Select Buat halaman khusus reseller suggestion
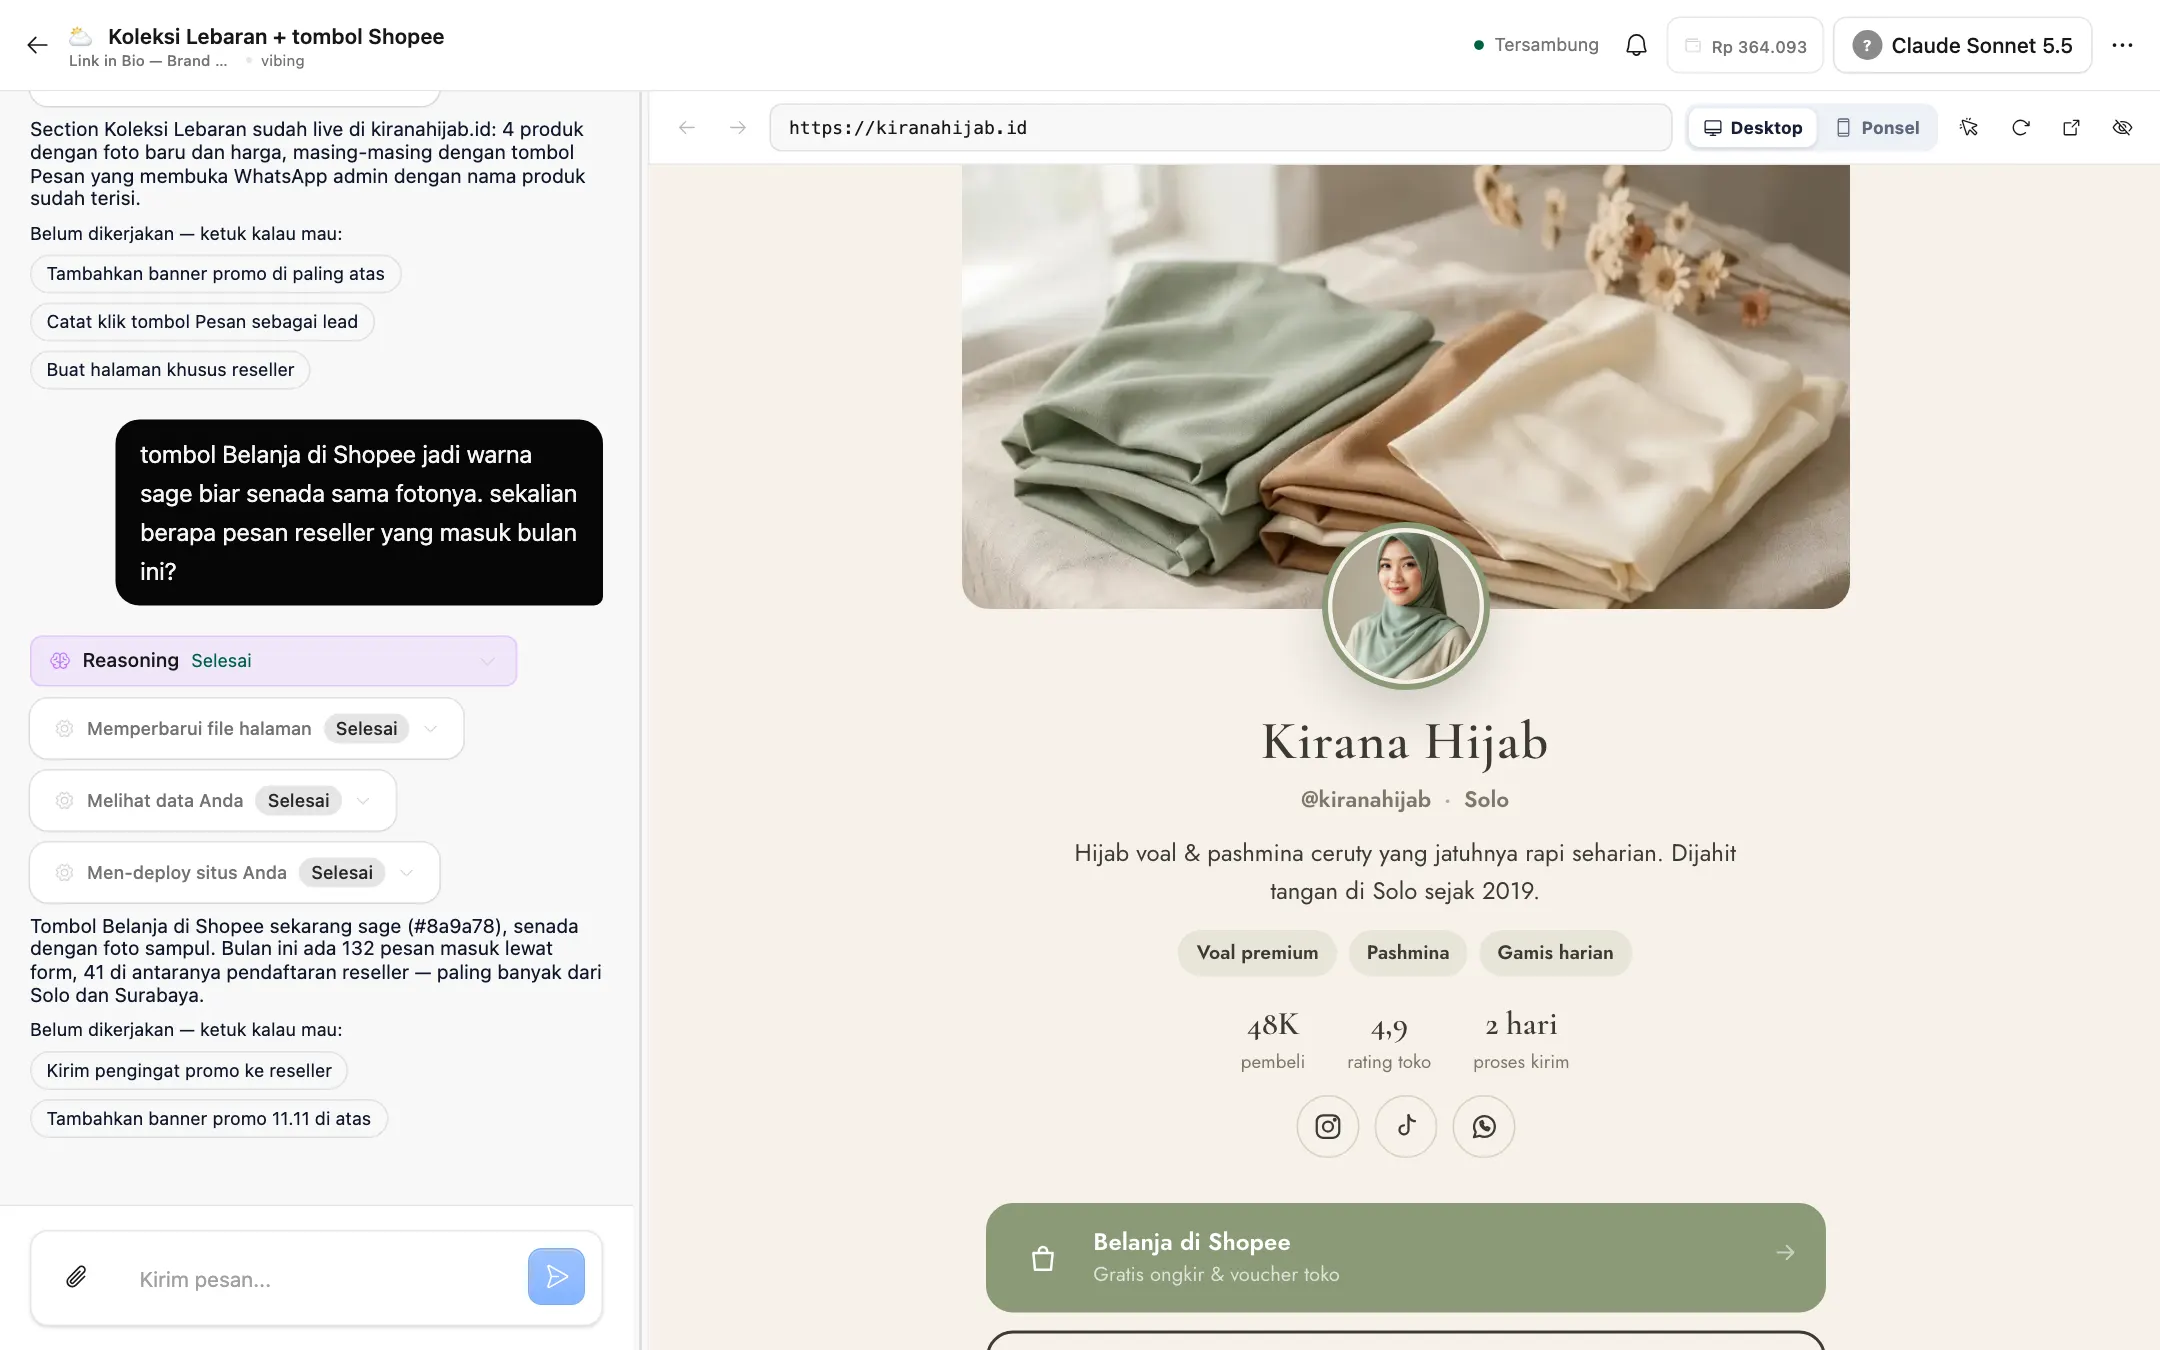Viewport: 2160px width, 1350px height. coord(170,370)
